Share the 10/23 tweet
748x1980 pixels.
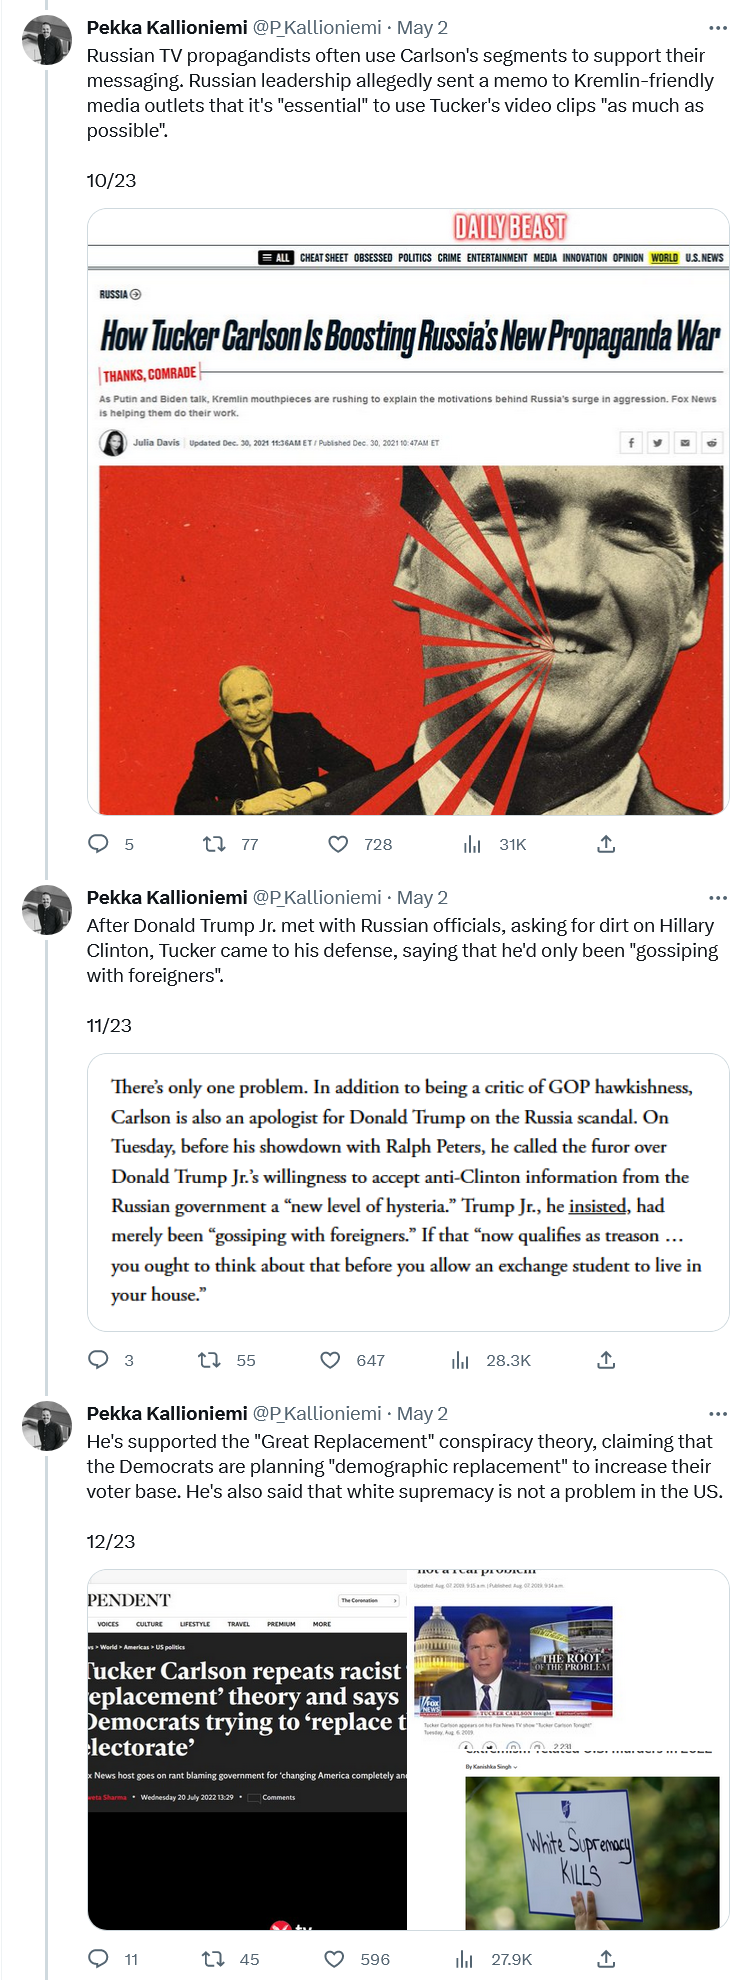(x=606, y=844)
